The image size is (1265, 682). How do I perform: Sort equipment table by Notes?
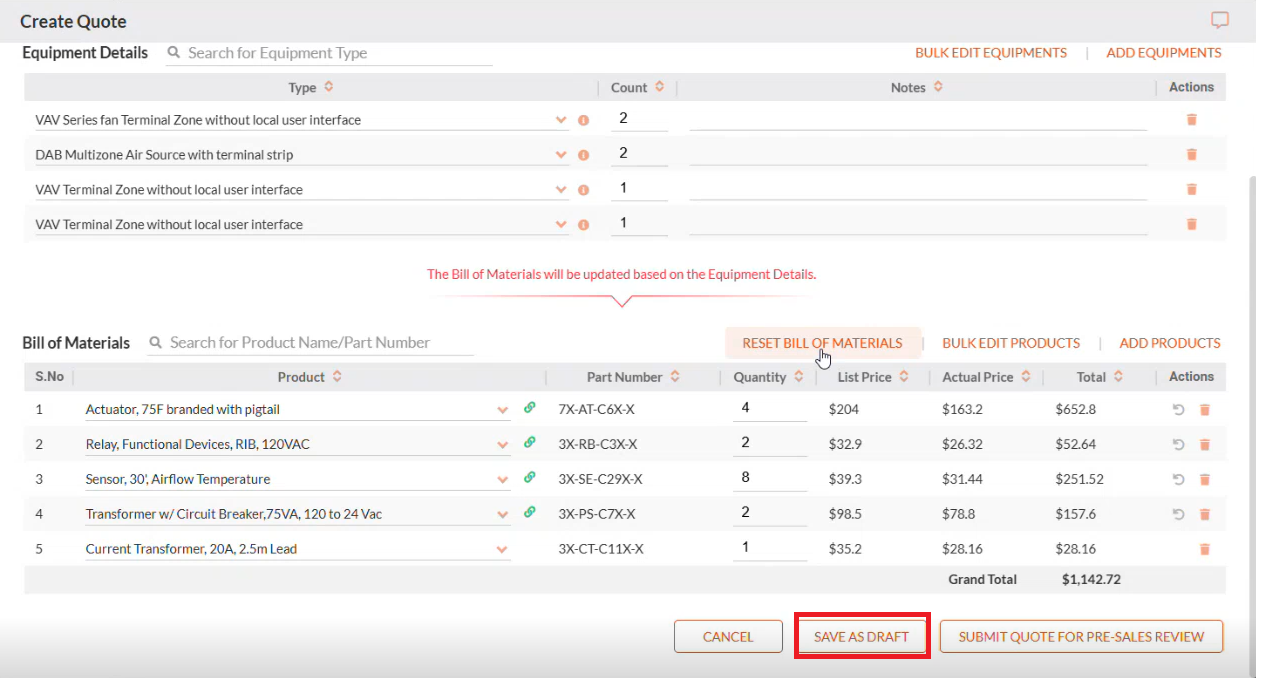[938, 87]
